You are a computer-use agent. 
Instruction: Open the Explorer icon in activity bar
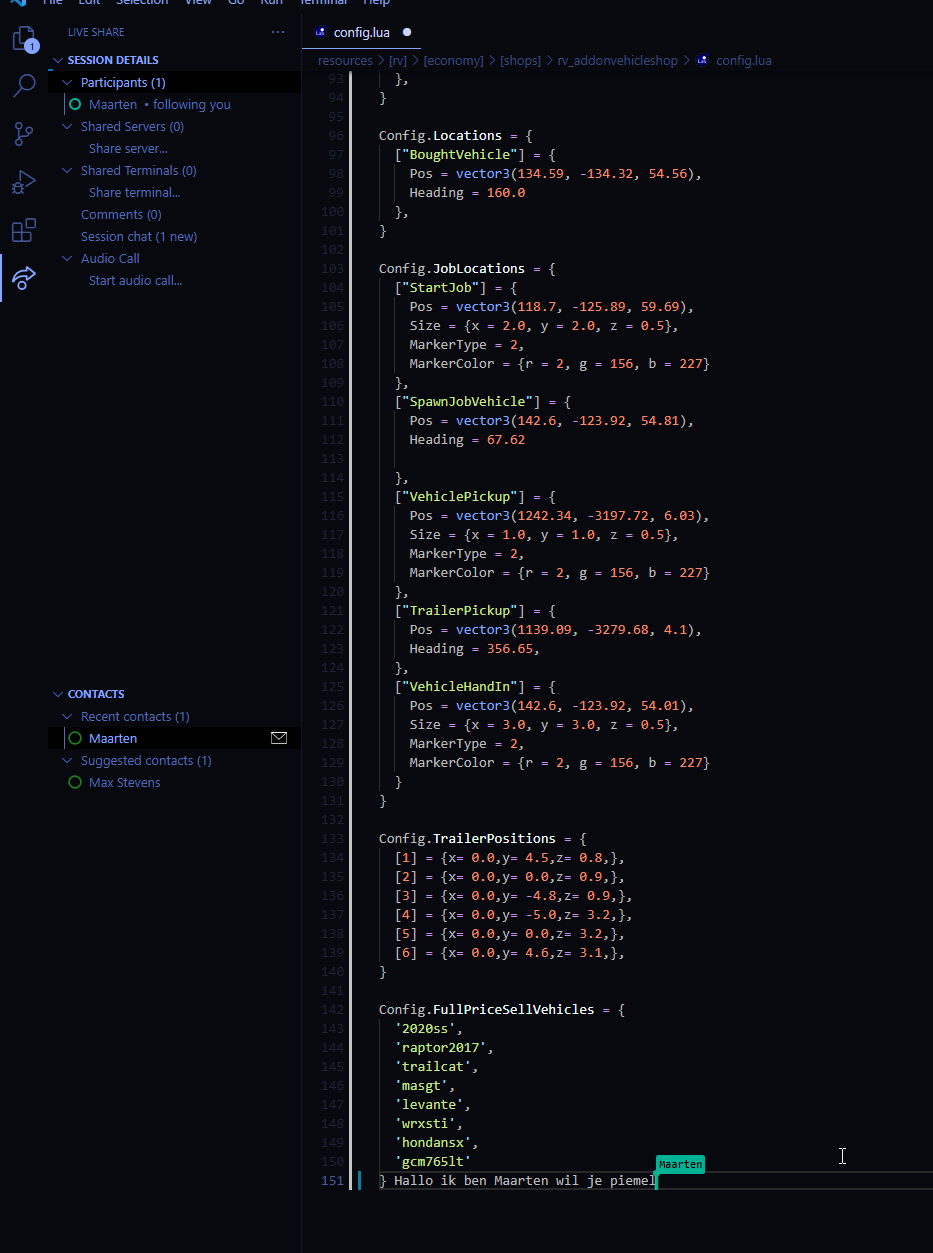coord(23,39)
